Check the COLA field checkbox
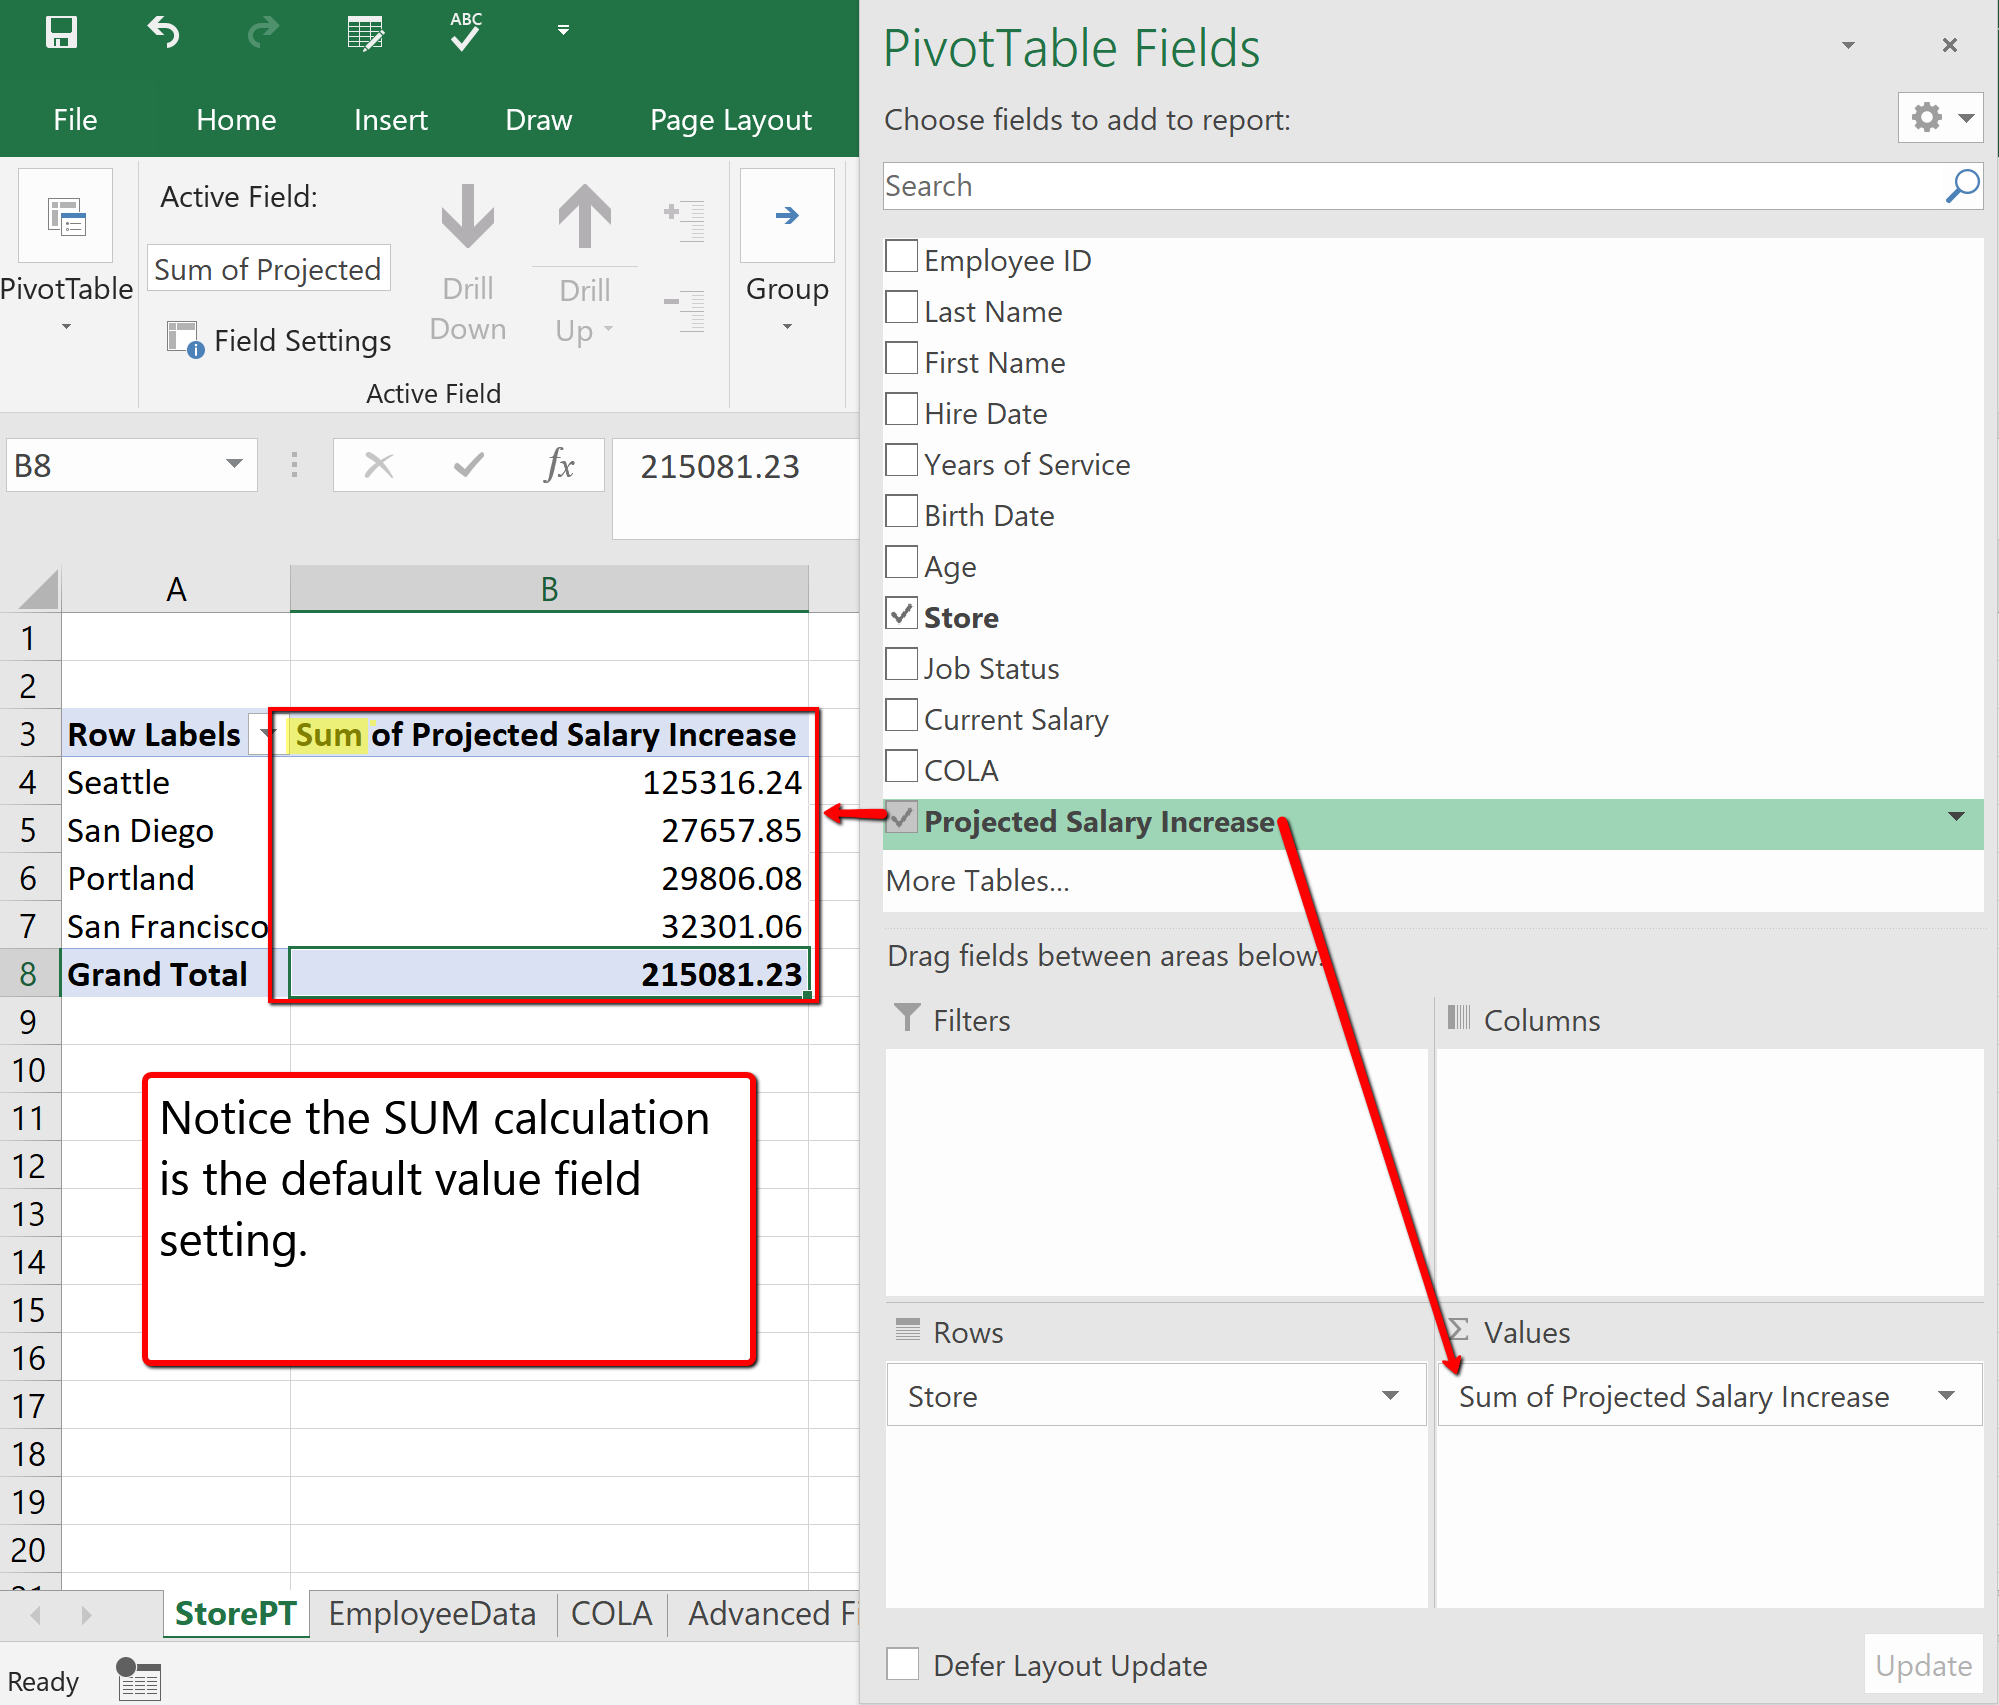 pos(902,766)
